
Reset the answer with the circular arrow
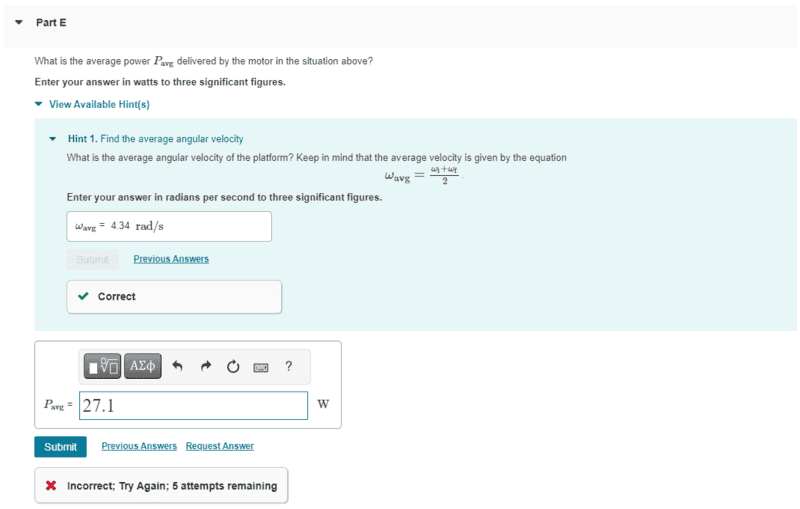233,367
